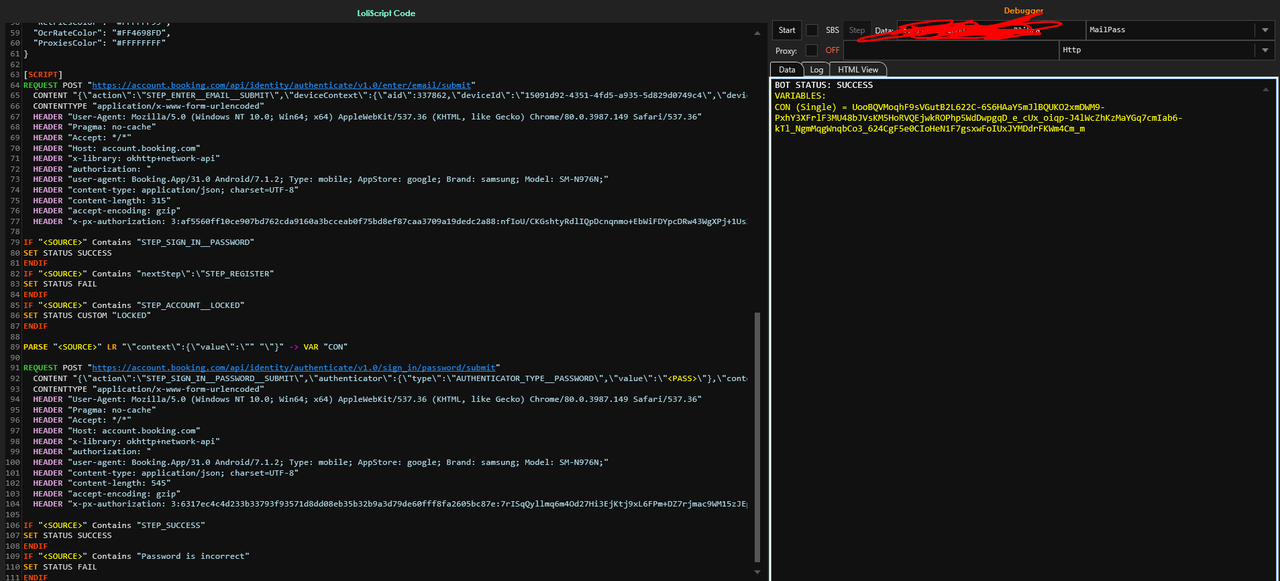
Task: Open the enter/email/submit booking URL link
Action: tap(283, 85)
